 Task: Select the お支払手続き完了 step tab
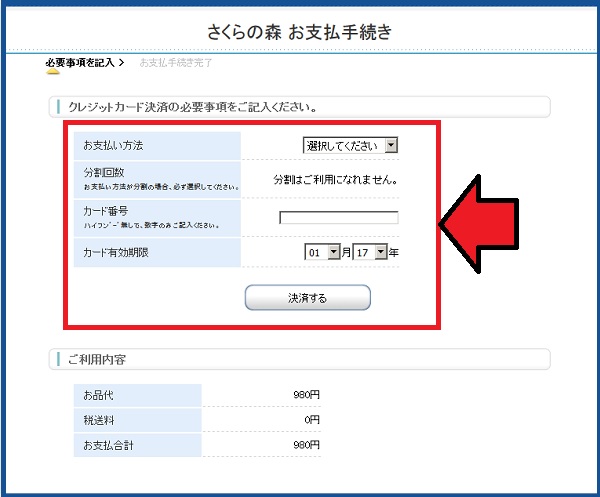tap(176, 63)
